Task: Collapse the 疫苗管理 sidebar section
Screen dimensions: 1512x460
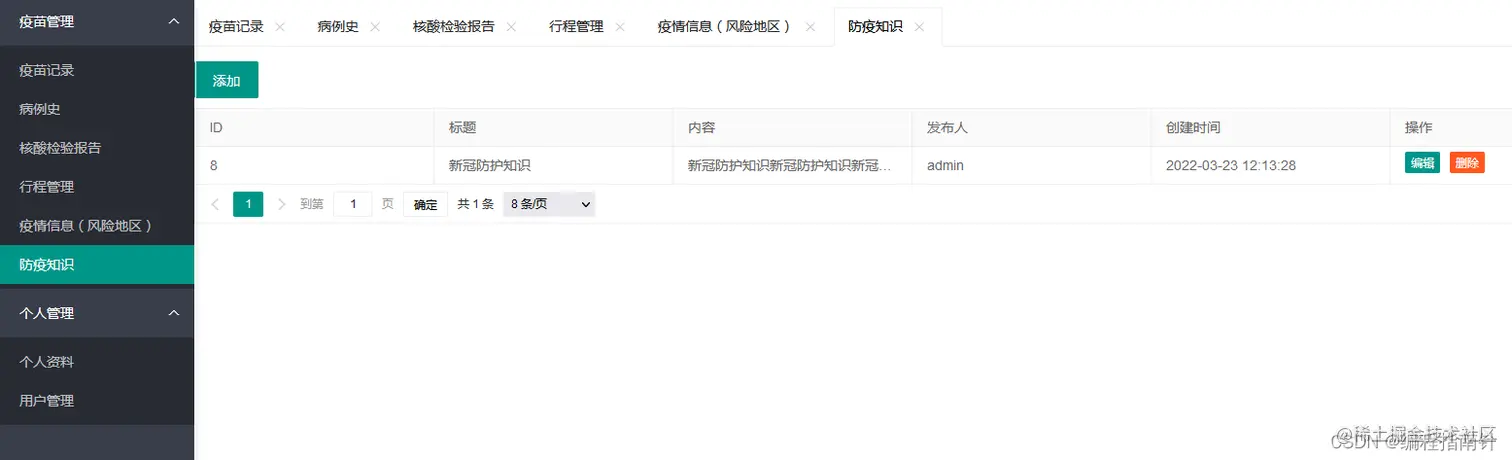Action: 173,21
